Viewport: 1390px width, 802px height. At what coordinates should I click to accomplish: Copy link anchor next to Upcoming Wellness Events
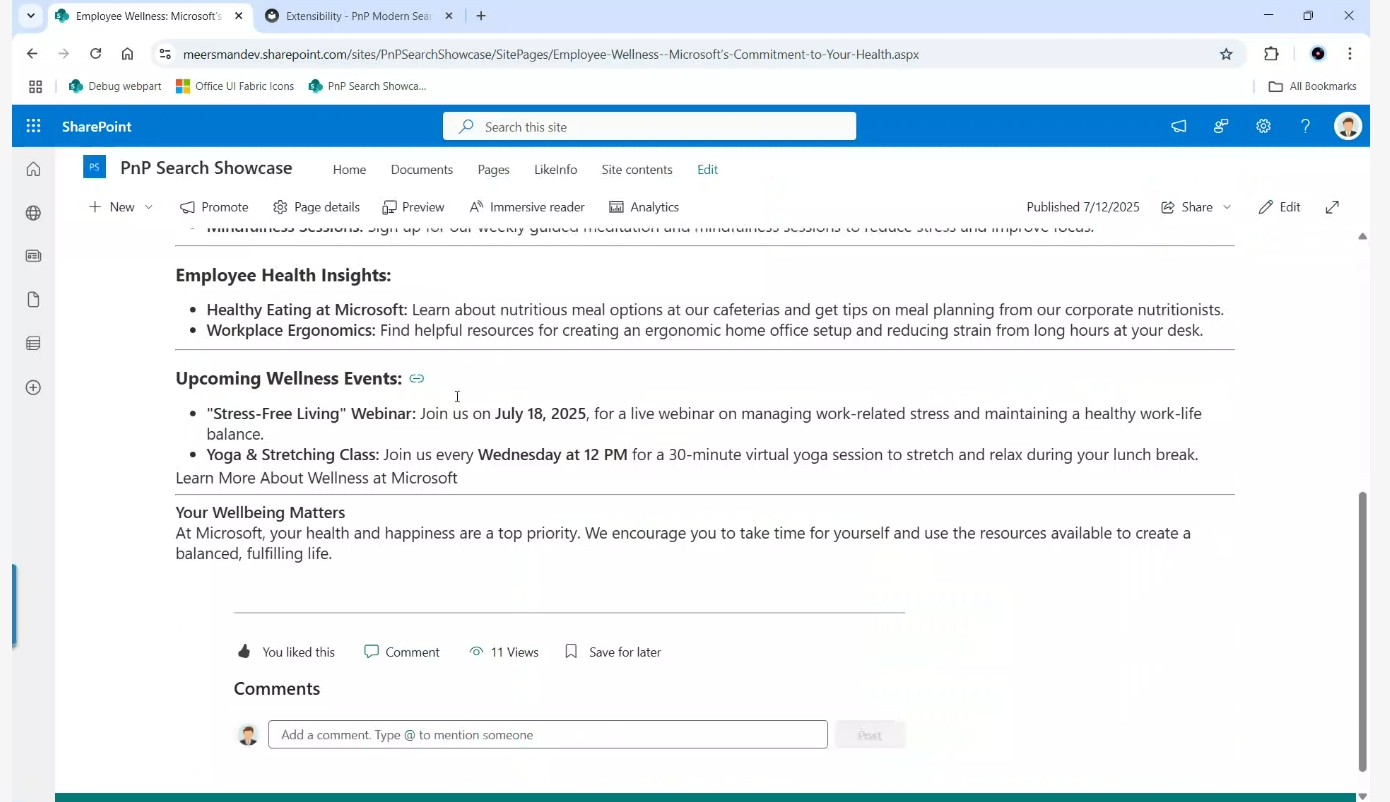[417, 378]
